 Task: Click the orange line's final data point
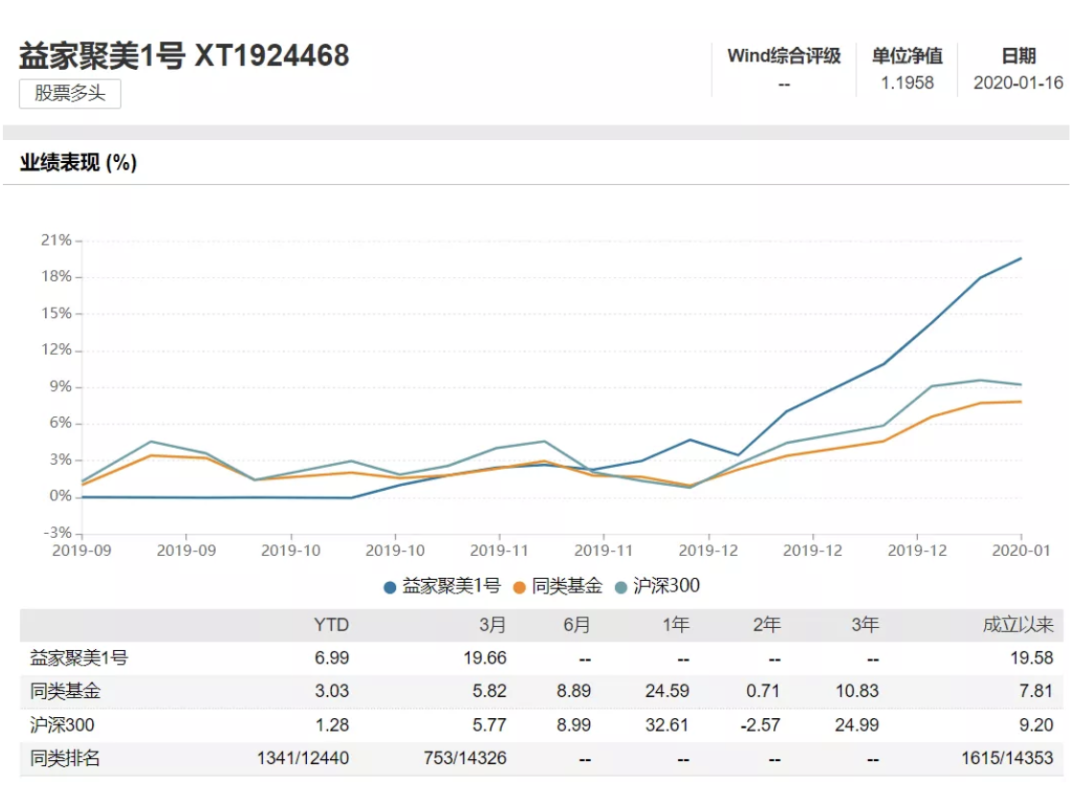pos(1021,402)
